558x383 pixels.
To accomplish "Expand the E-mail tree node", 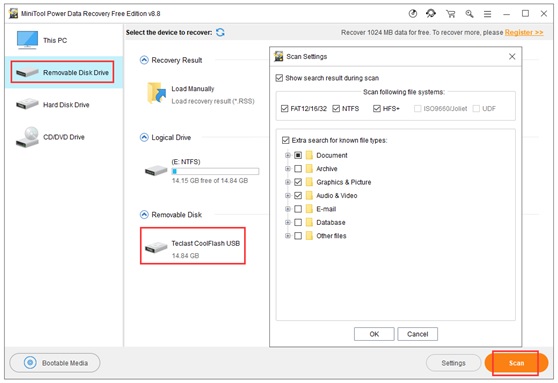I will tap(288, 209).
